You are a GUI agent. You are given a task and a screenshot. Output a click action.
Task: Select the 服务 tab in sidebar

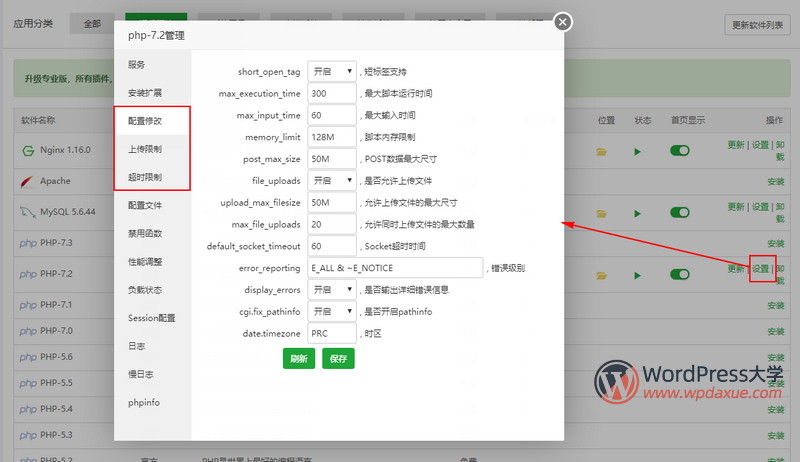click(152, 64)
